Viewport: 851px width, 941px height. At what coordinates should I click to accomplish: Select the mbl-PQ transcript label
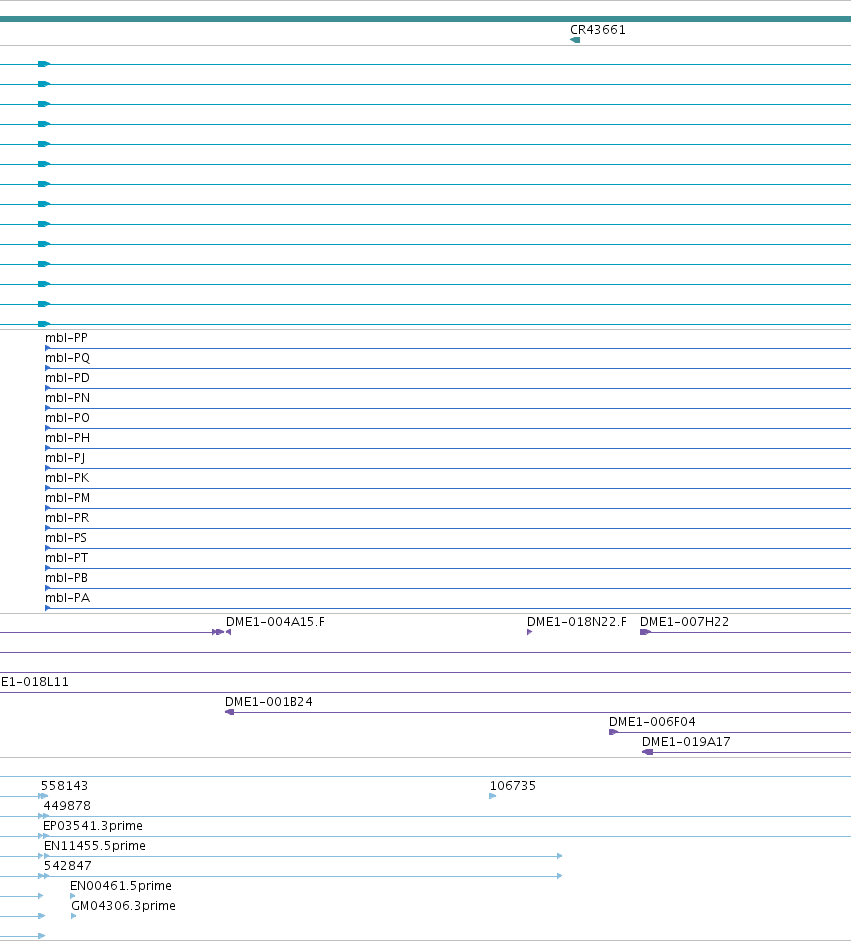(67, 358)
